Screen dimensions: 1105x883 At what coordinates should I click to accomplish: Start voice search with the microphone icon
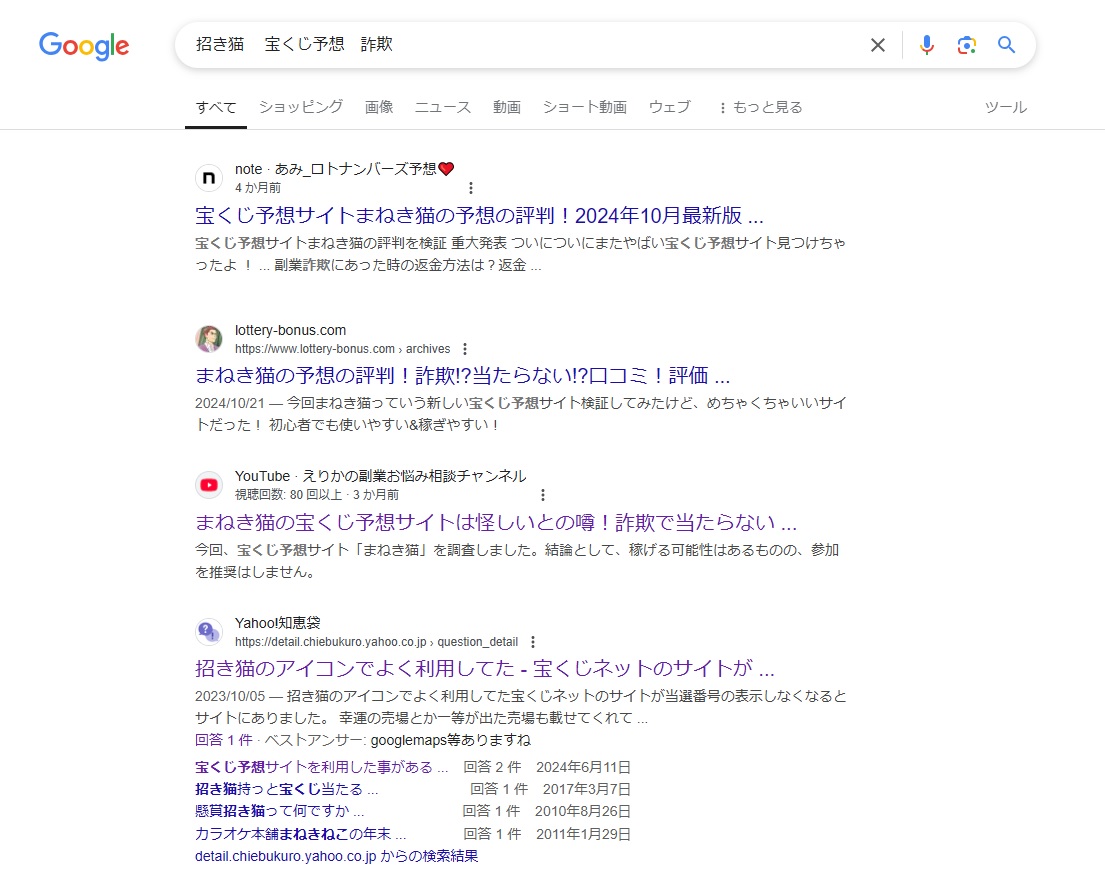pos(927,45)
